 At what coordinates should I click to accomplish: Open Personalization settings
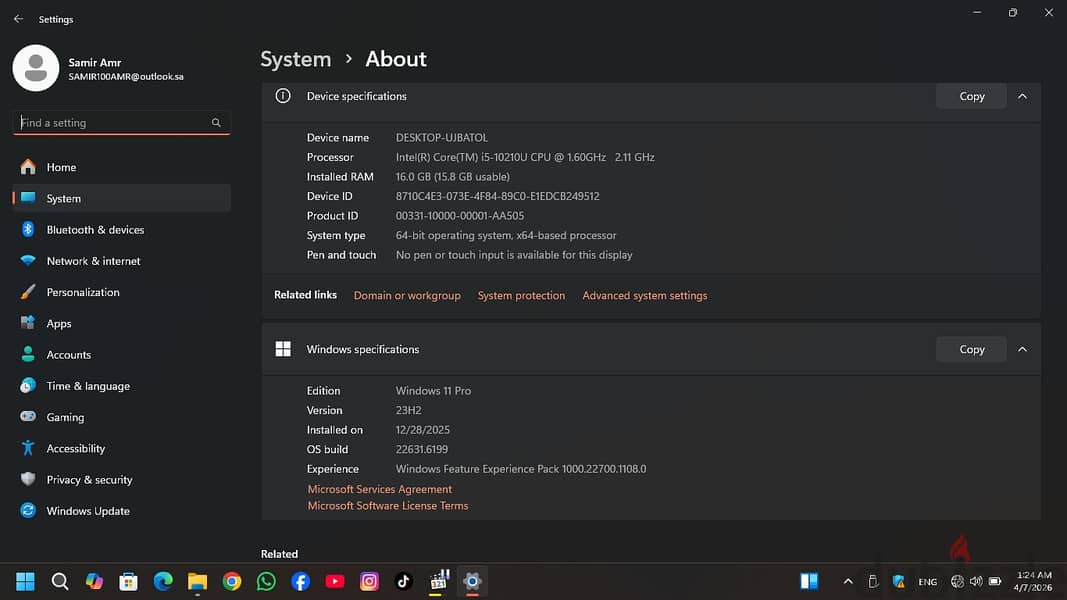pos(121,292)
